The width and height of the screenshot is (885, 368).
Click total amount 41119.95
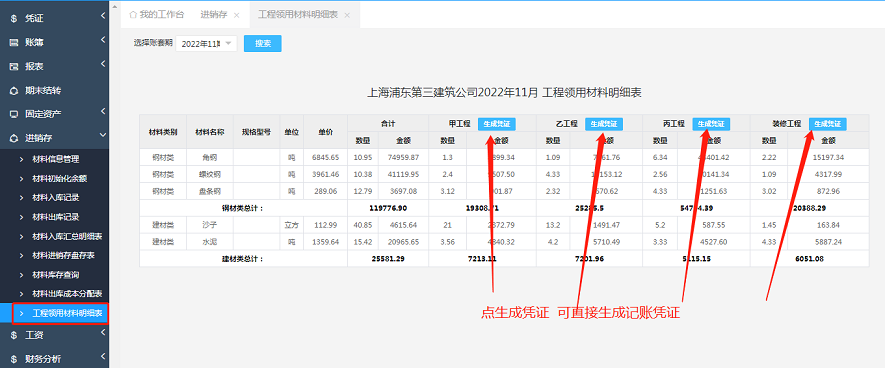click(x=404, y=174)
